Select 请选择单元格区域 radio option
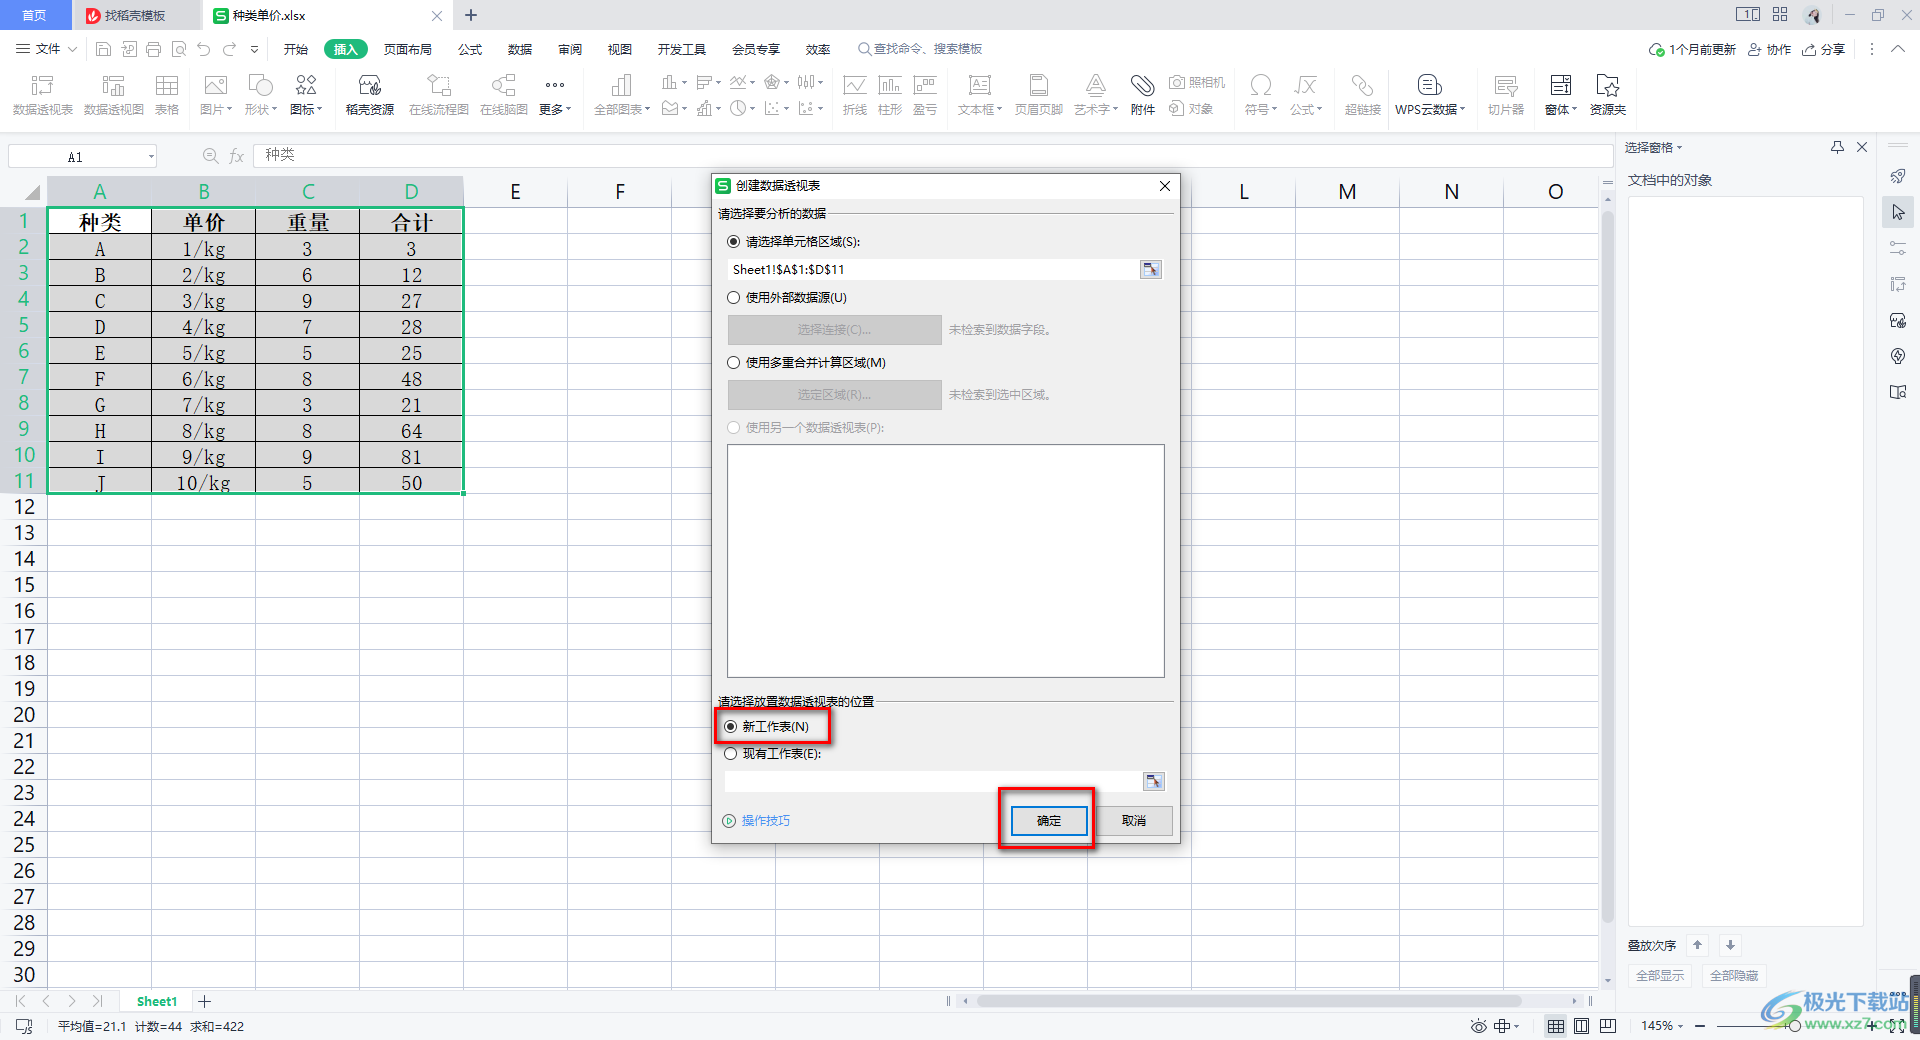 [x=734, y=241]
